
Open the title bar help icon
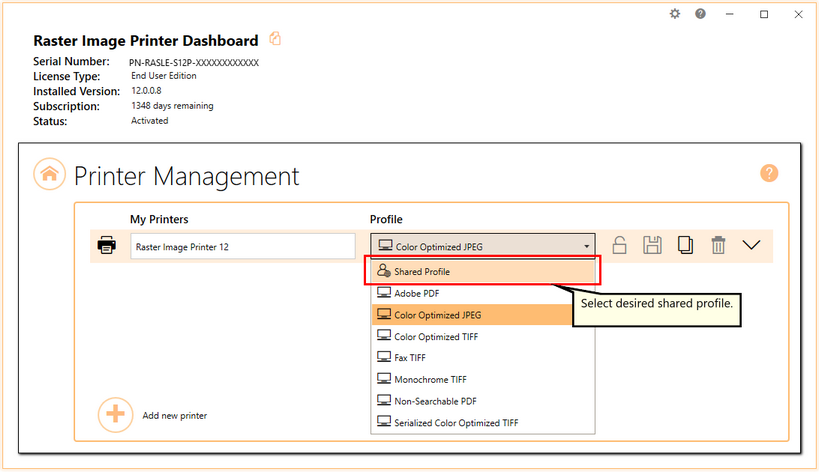point(700,14)
